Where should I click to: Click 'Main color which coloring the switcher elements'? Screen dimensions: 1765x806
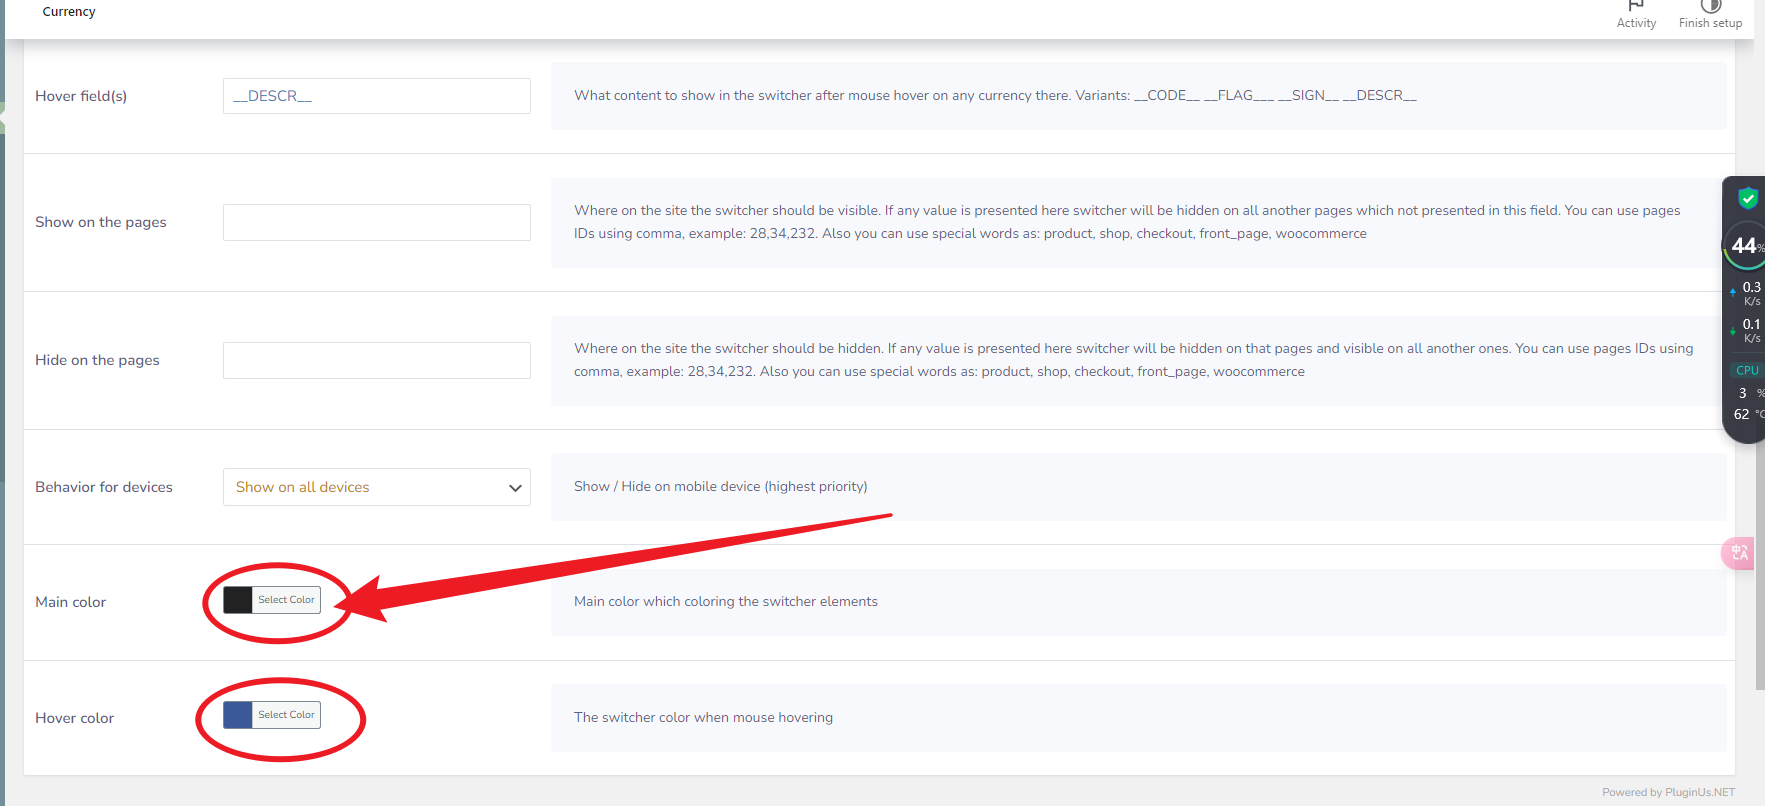pyautogui.click(x=726, y=601)
